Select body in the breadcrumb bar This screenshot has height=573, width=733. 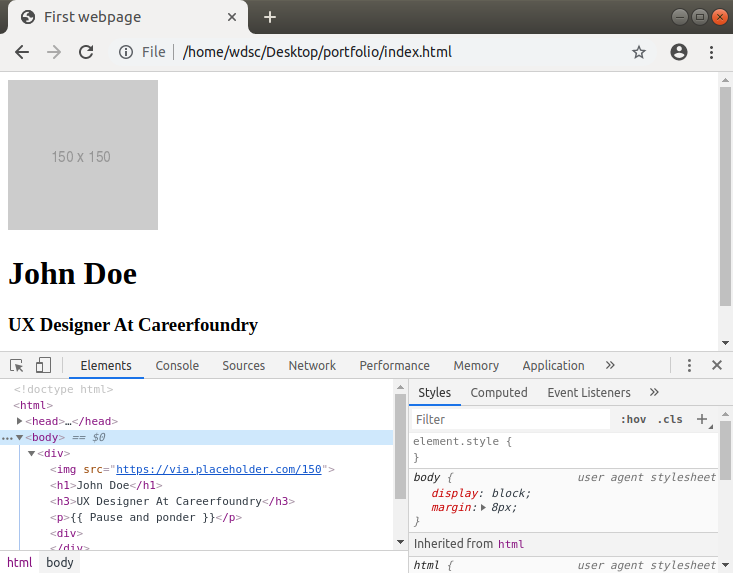coord(60,562)
